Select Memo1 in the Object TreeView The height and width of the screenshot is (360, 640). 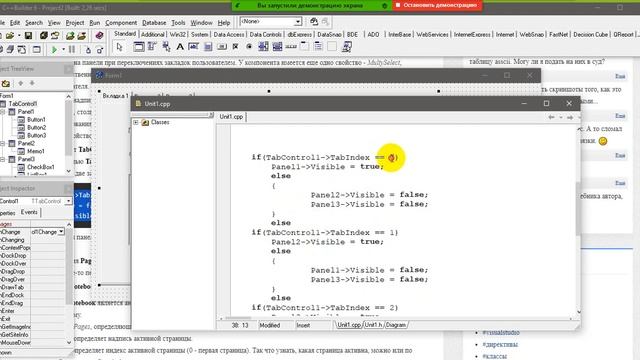pyautogui.click(x=36, y=151)
